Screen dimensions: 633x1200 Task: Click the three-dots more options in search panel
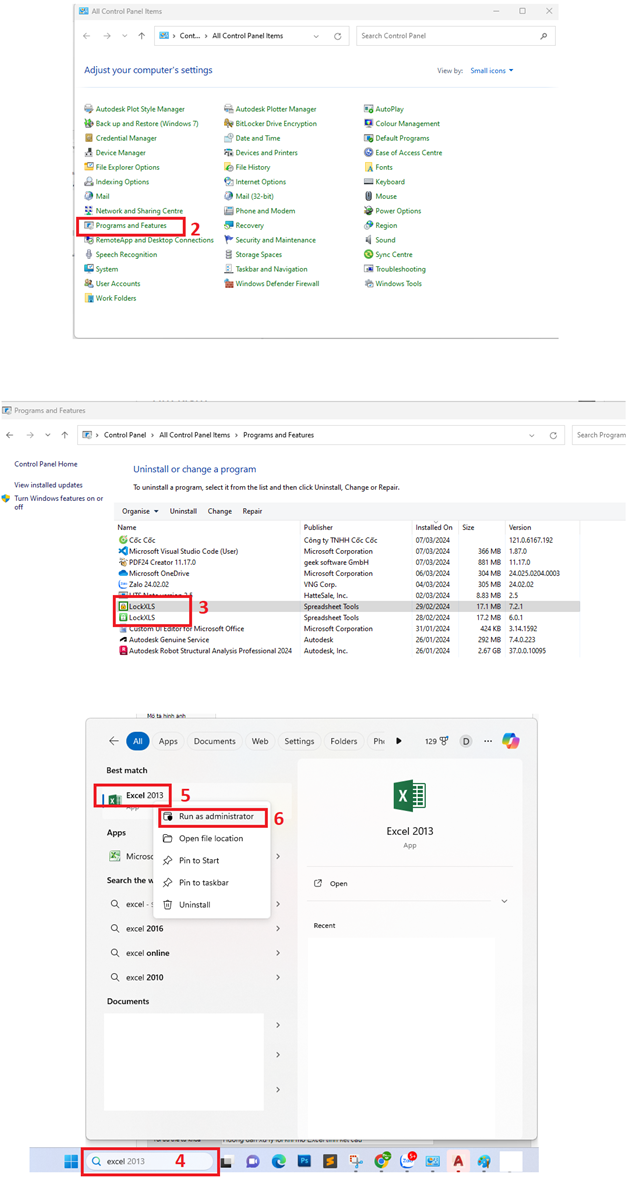[x=488, y=741]
